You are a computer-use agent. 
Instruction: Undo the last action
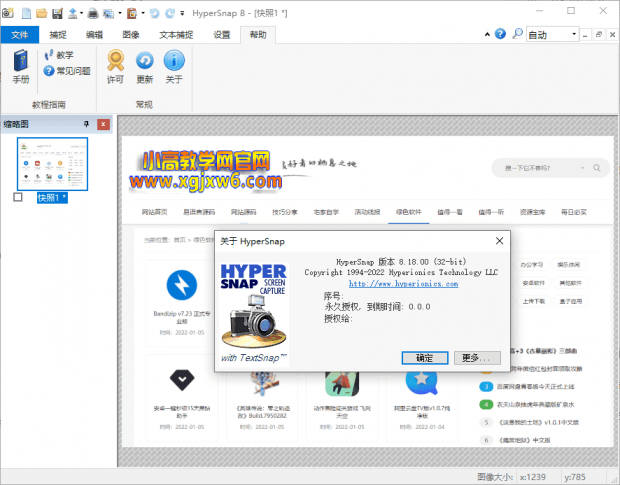(155, 13)
